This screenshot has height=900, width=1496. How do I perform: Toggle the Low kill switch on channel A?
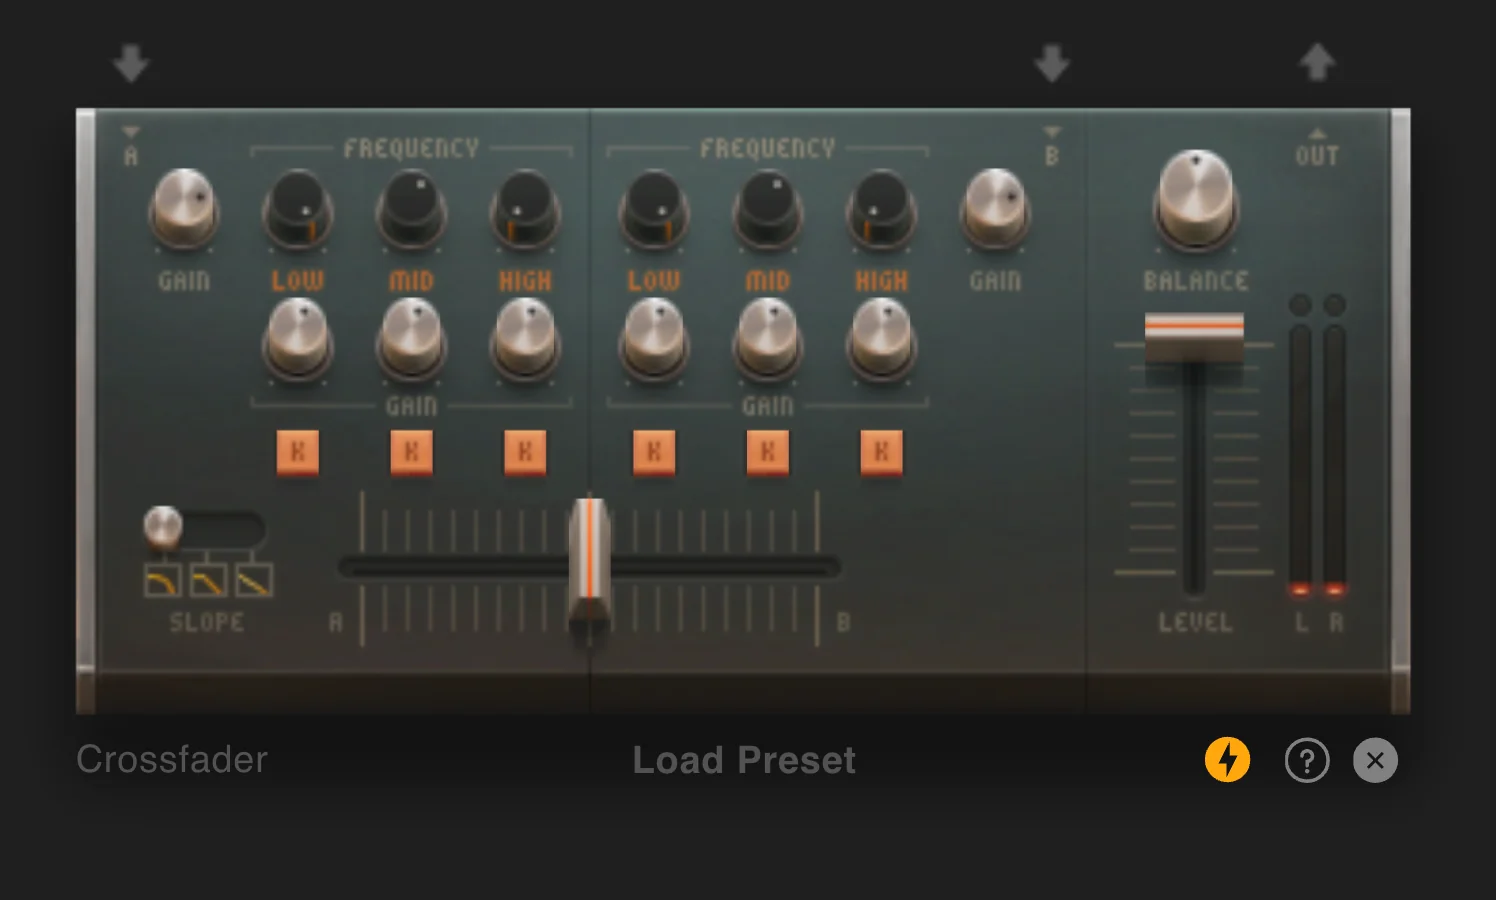click(297, 452)
